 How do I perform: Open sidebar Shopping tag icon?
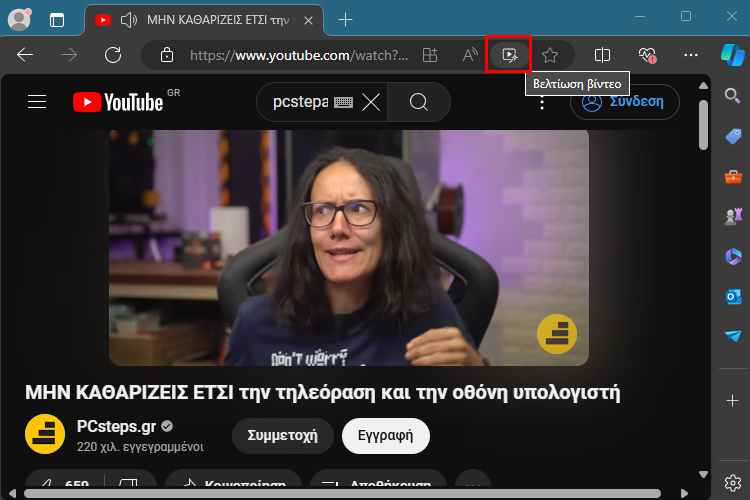(733, 136)
